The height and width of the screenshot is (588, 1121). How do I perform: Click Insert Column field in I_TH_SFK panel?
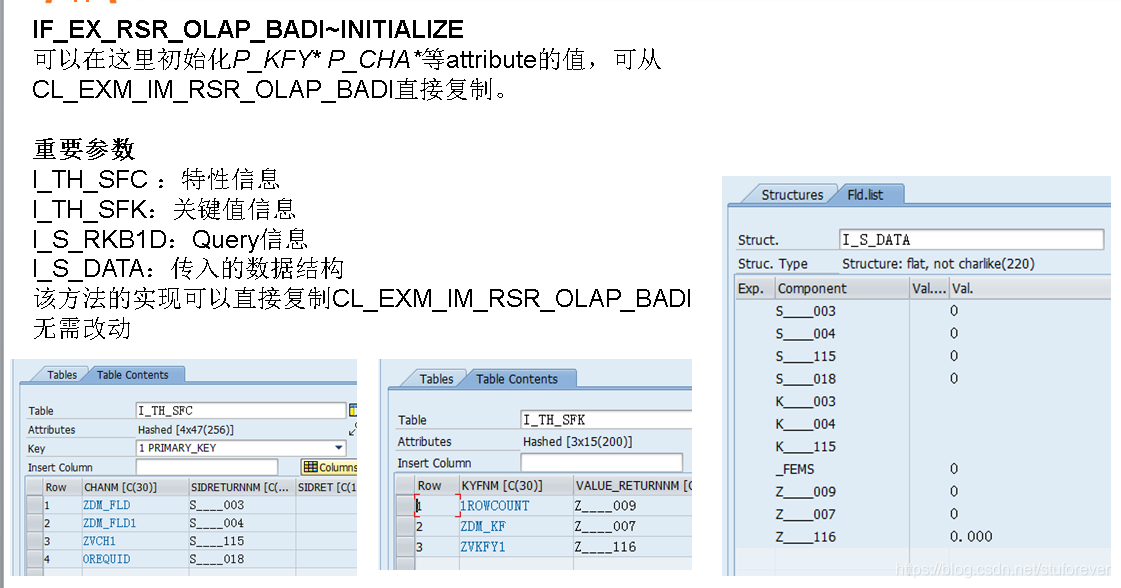pyautogui.click(x=601, y=463)
